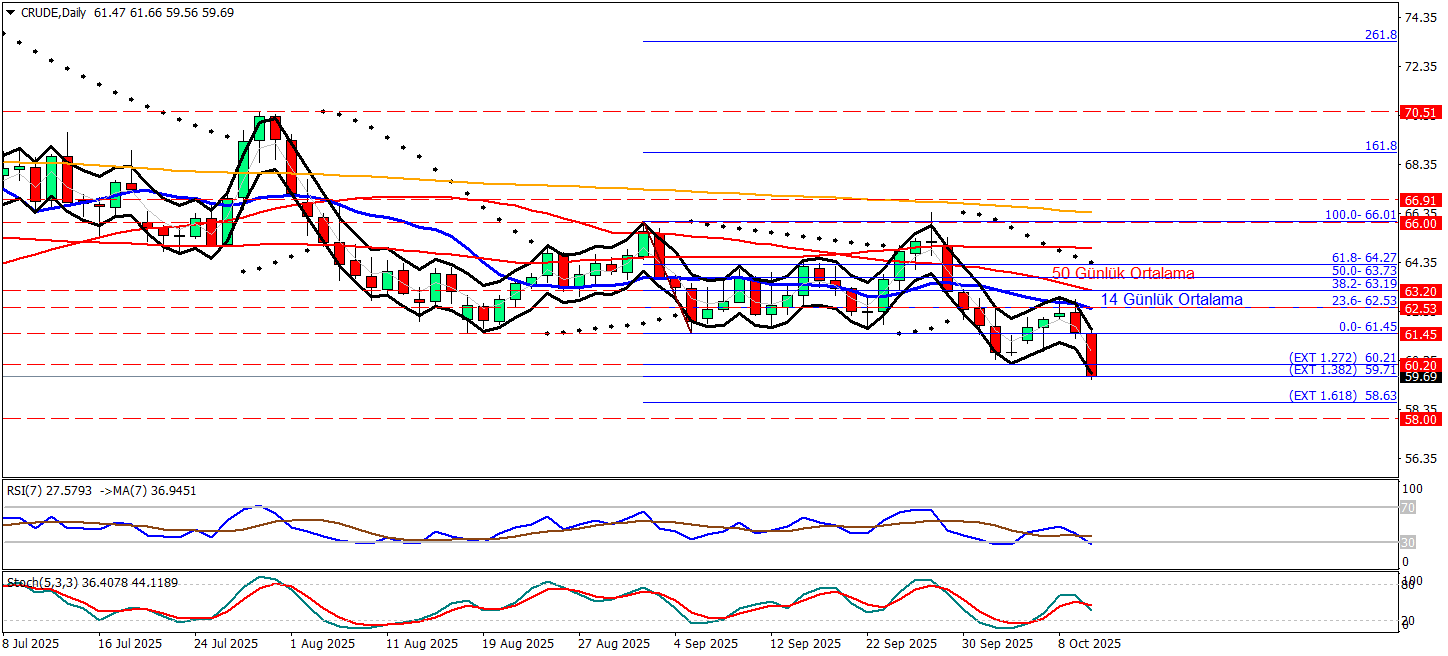Select the 261.8 Fibonacci level label
Screen dimensions: 1448x656
click(1380, 35)
